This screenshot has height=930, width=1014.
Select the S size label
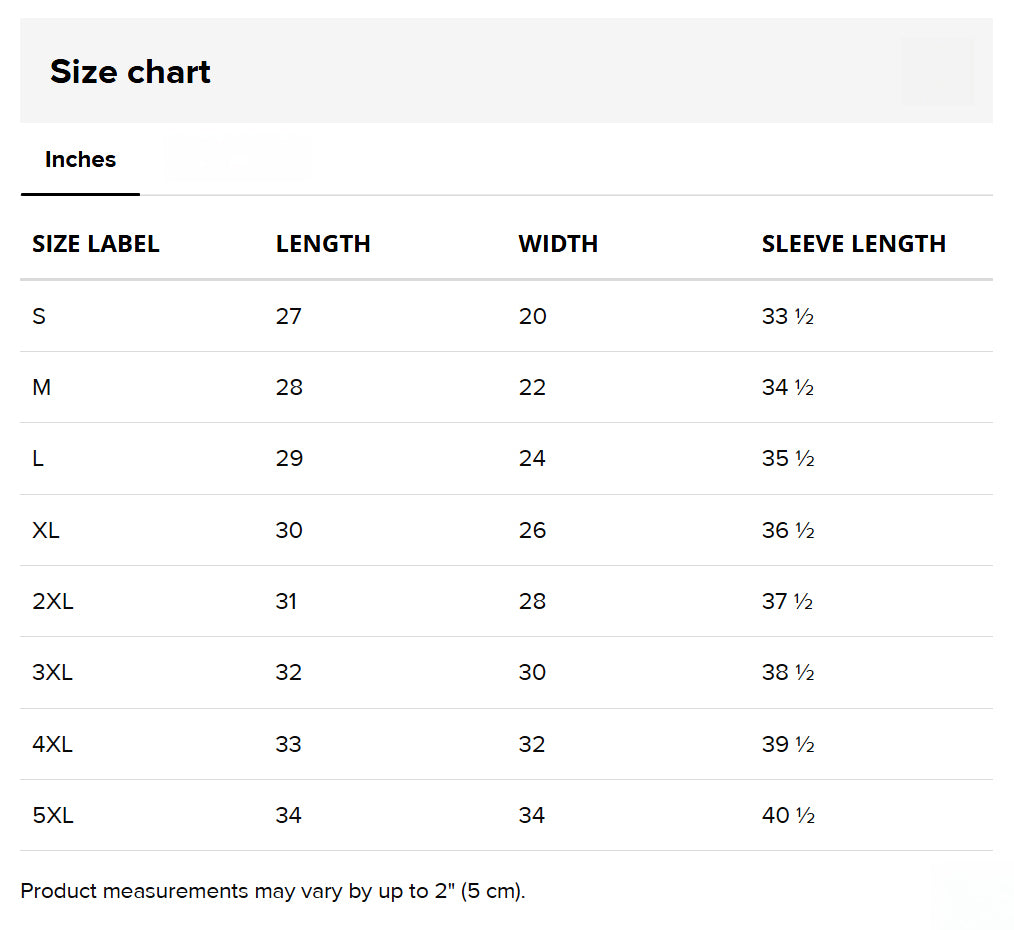click(x=39, y=317)
